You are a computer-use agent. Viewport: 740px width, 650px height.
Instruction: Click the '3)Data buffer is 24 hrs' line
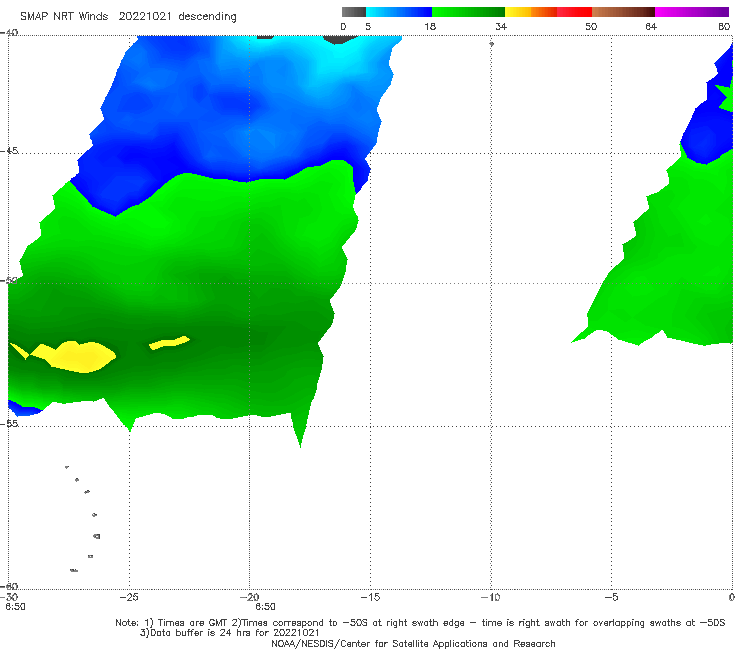pos(229,633)
